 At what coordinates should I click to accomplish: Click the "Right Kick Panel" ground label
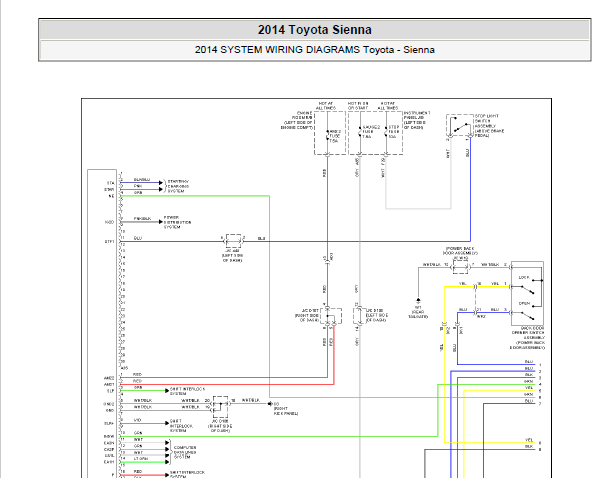coord(286,411)
